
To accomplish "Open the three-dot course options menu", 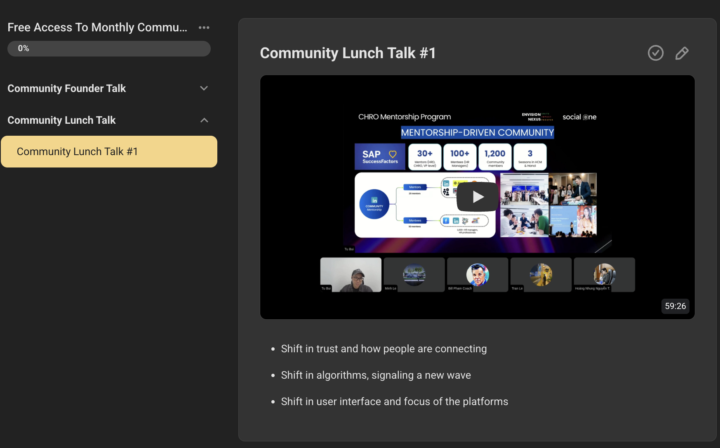I will (204, 28).
